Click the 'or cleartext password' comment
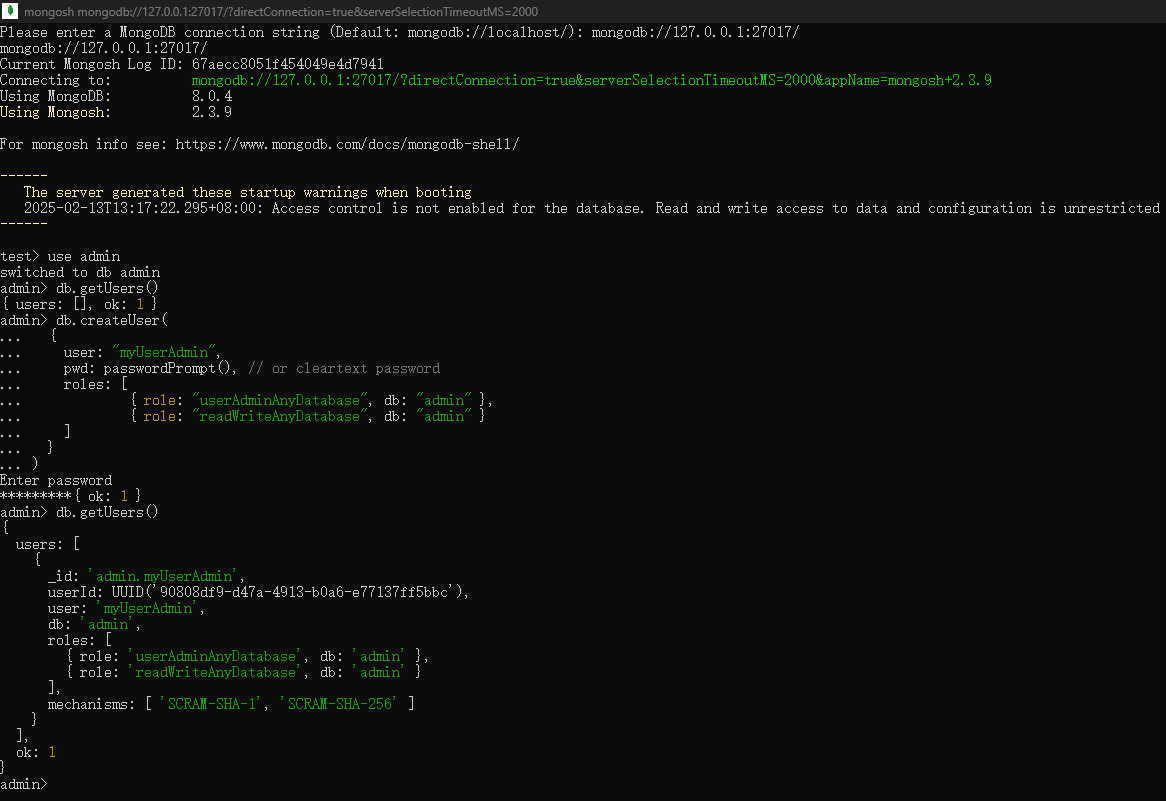The height and width of the screenshot is (801, 1166). (x=355, y=368)
